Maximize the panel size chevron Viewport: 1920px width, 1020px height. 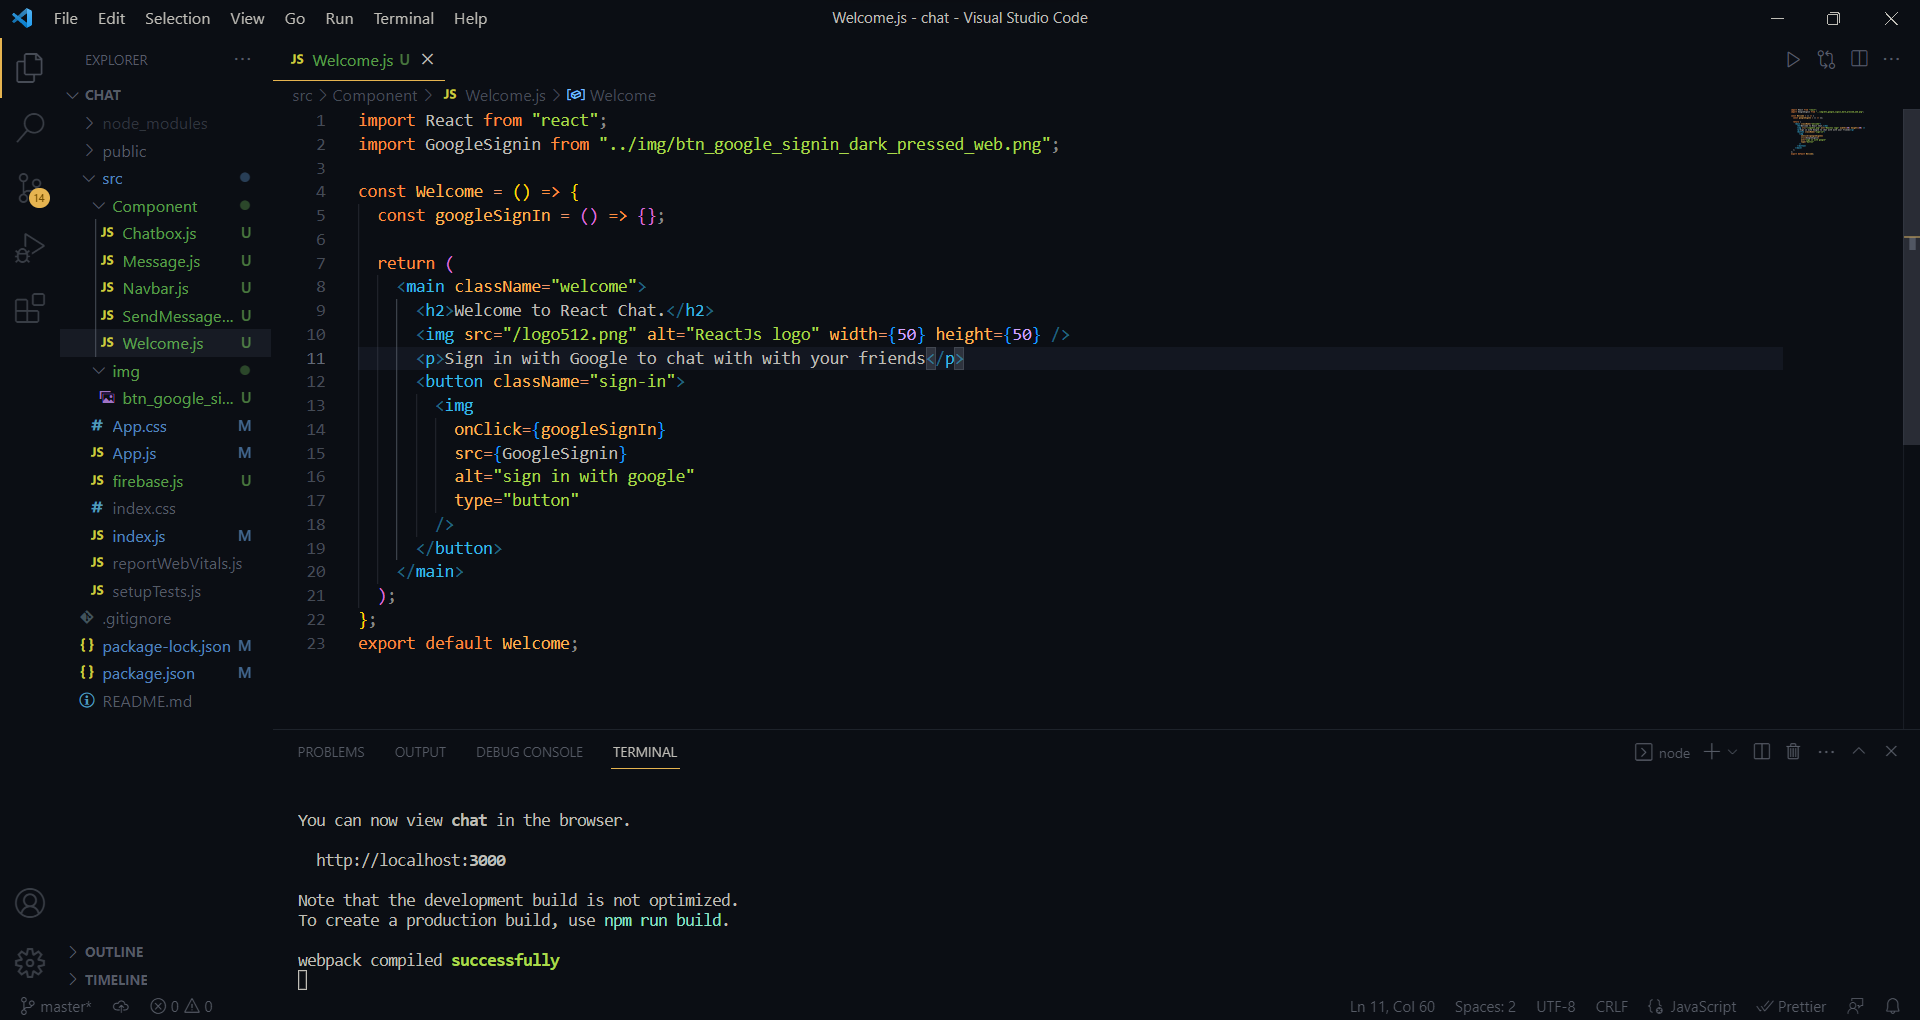click(1858, 751)
